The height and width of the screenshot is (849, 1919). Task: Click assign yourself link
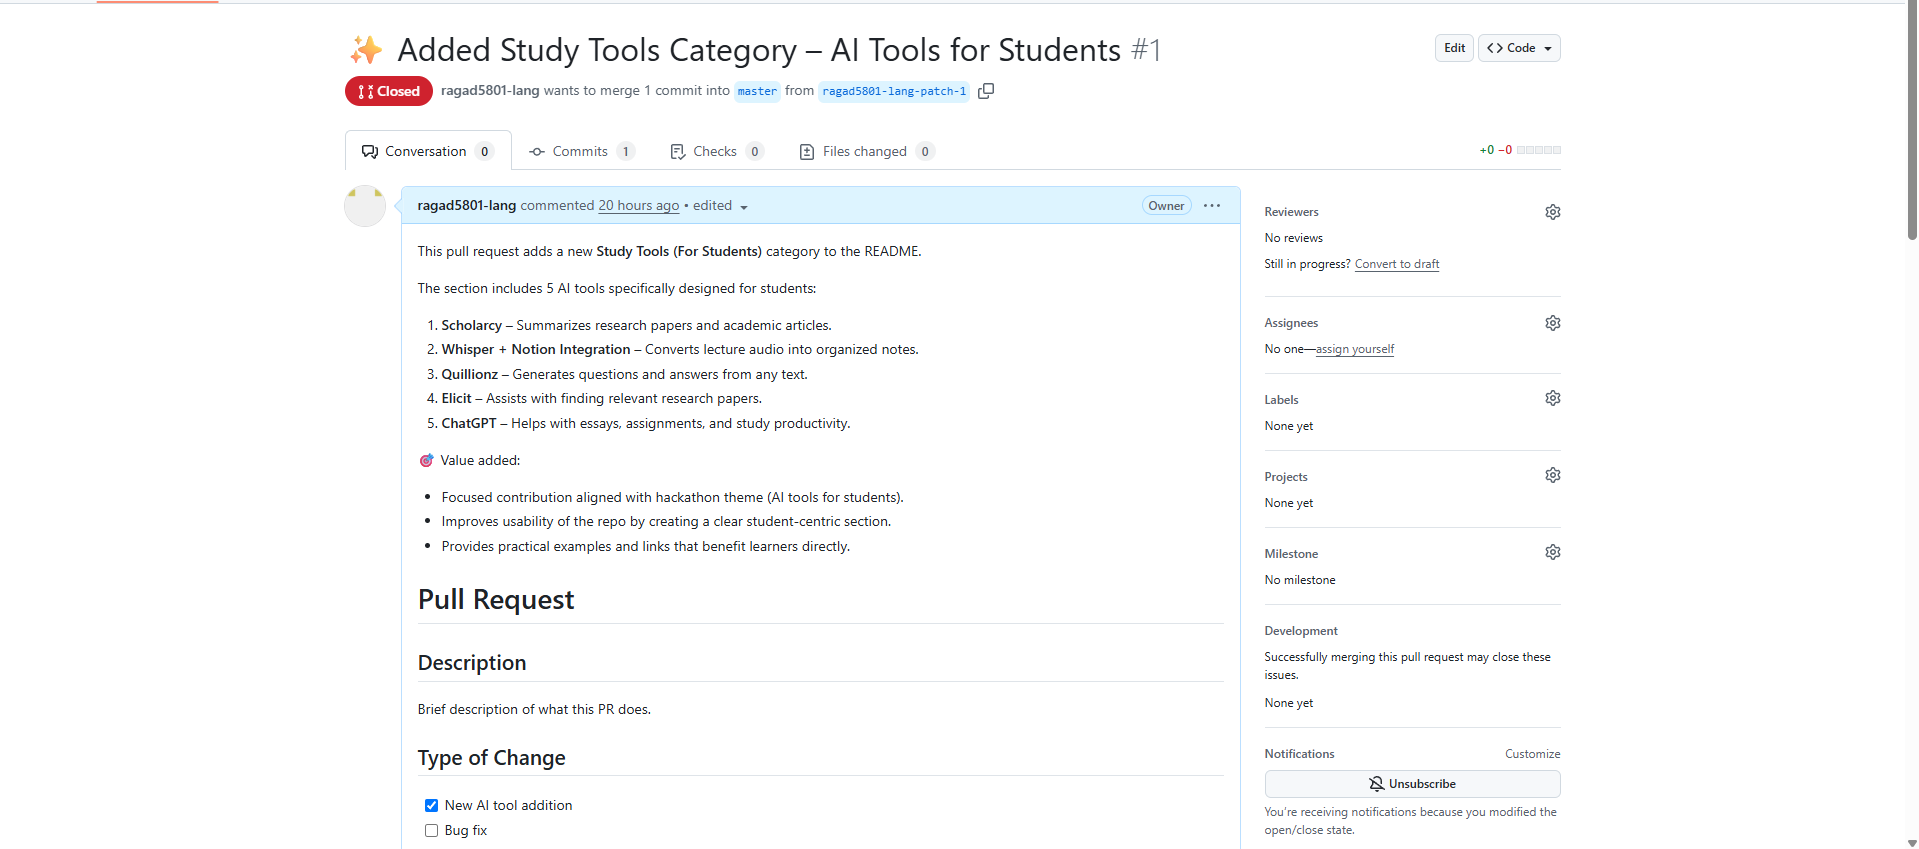1355,349
